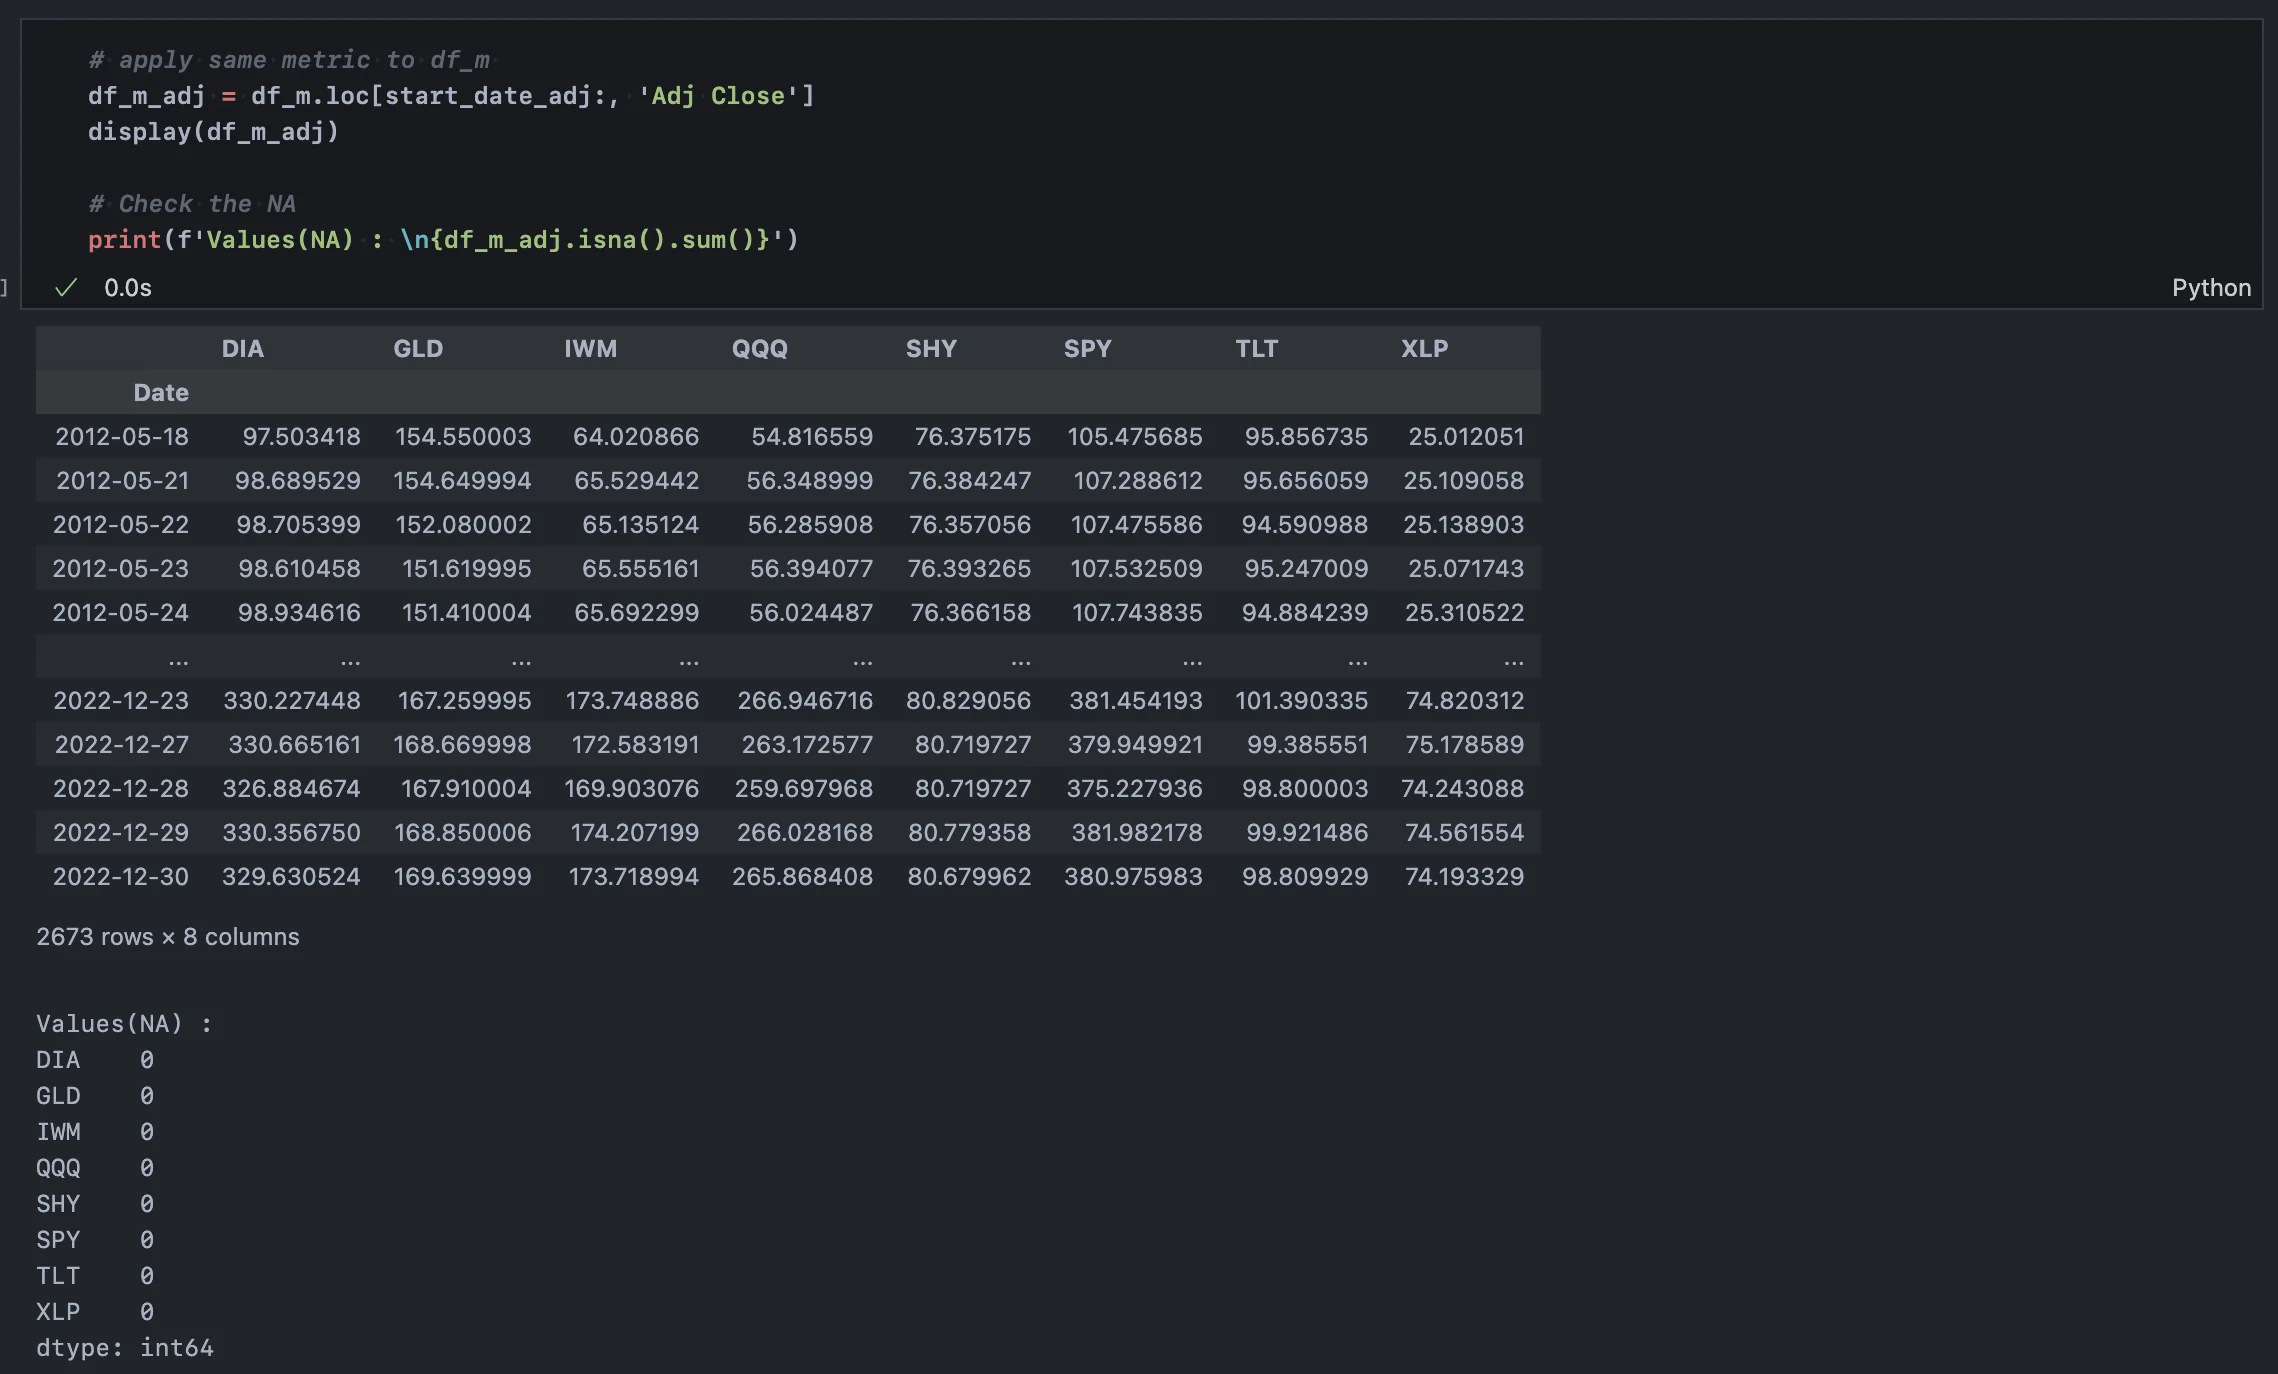This screenshot has height=1374, width=2278.
Task: Select the IWM column header
Action: [x=590, y=349]
